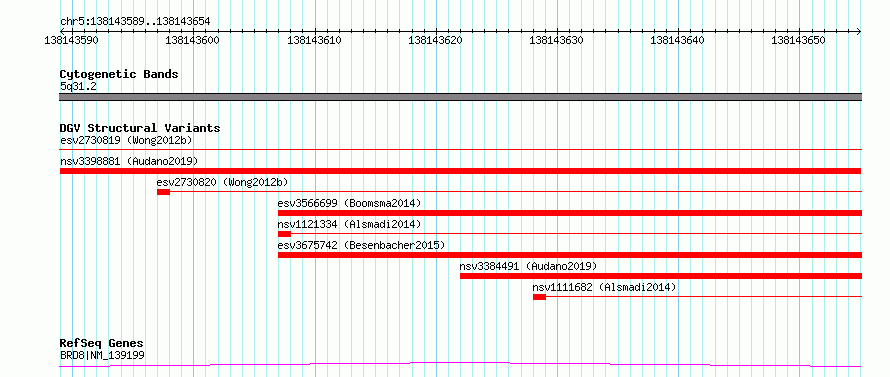The height and width of the screenshot is (377, 890).
Task: Click the 138143620 ruler tick label
Action: (x=435, y=40)
